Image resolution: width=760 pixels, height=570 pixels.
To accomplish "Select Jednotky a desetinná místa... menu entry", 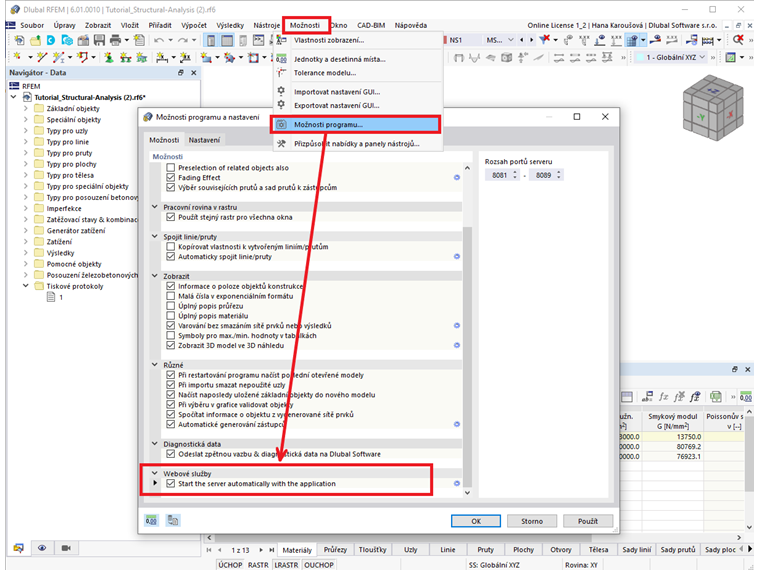I will [x=340, y=59].
